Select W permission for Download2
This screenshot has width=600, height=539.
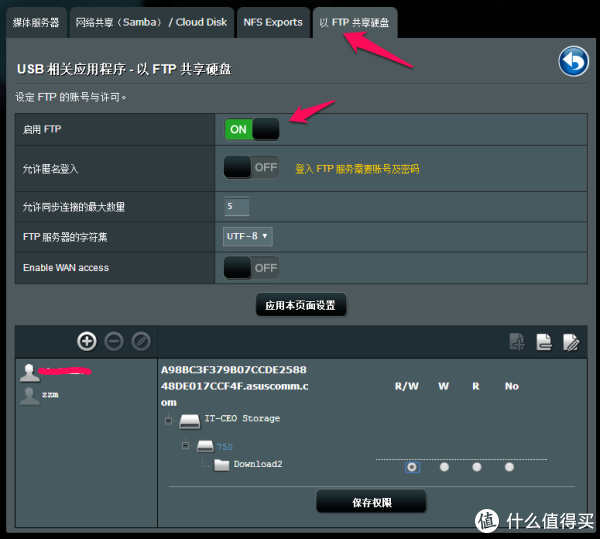[x=444, y=467]
